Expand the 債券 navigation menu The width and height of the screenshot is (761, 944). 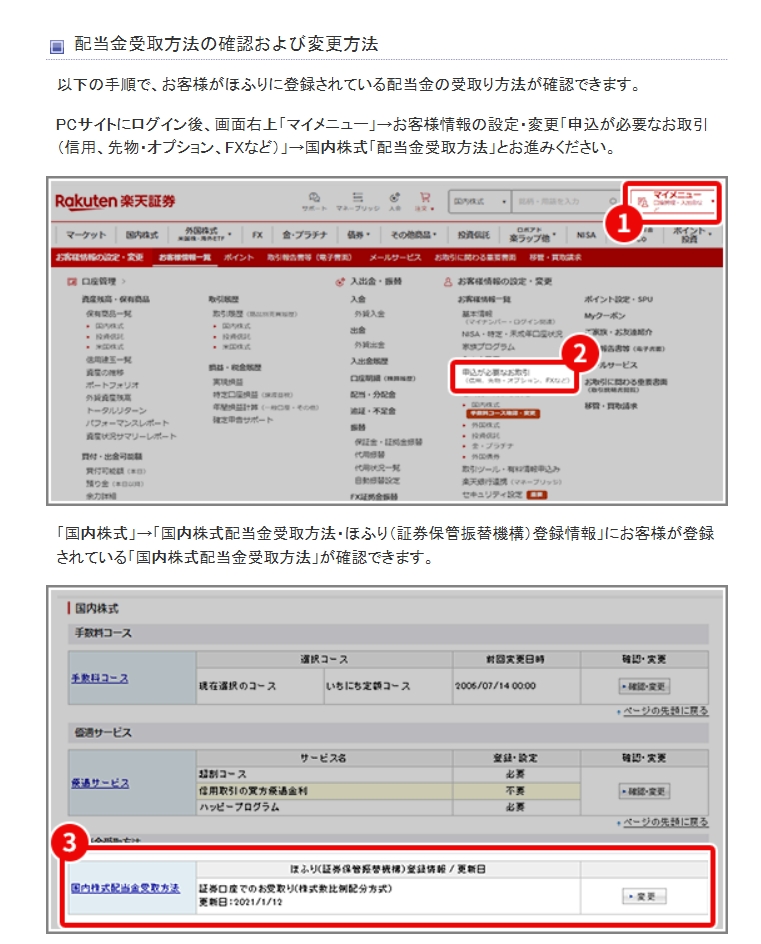coord(358,235)
